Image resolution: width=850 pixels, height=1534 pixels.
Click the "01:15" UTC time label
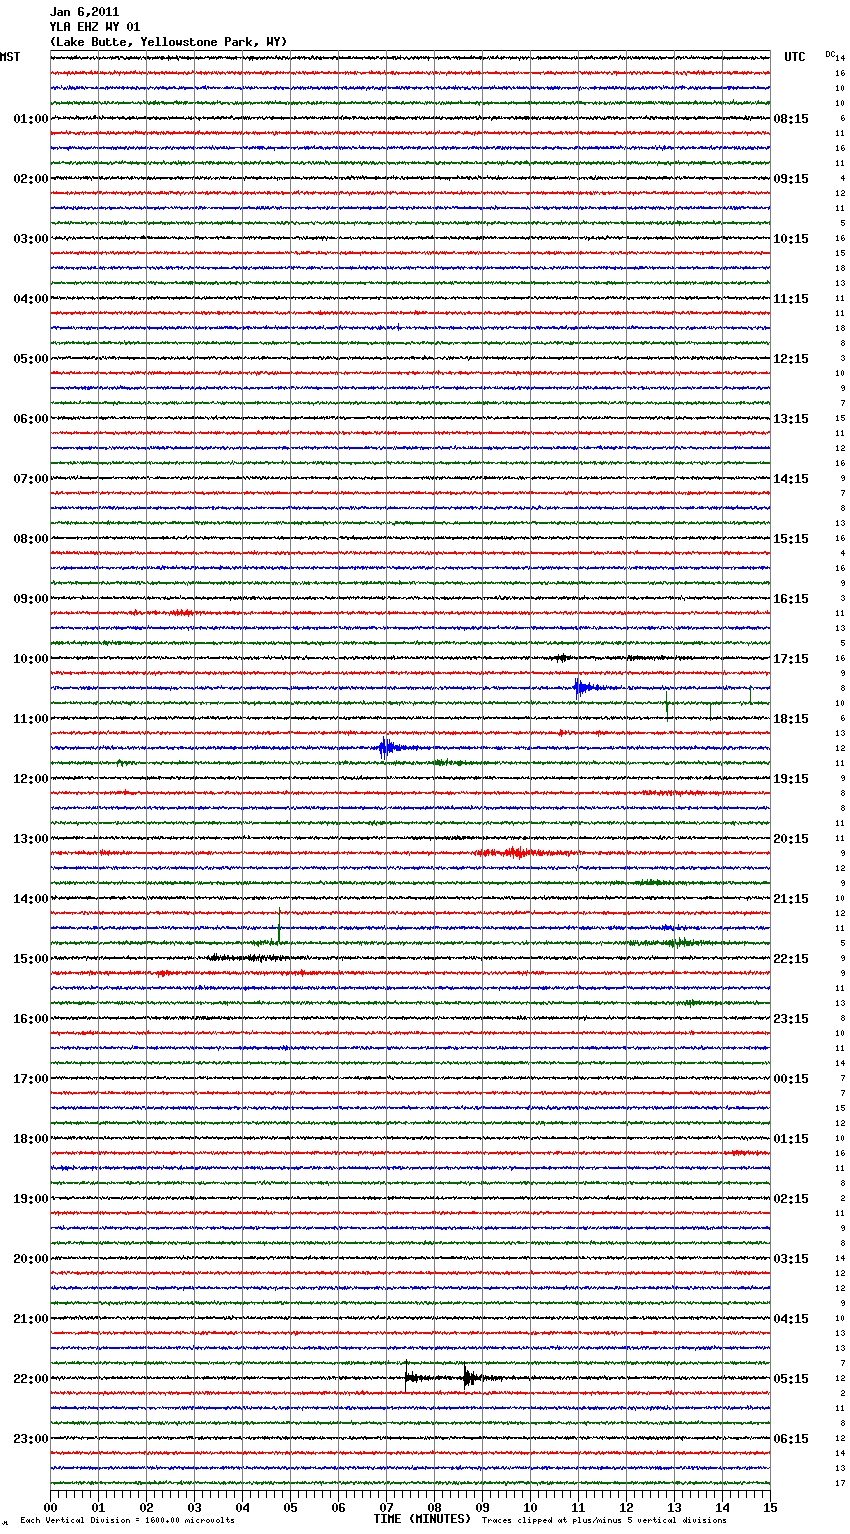tap(791, 1139)
